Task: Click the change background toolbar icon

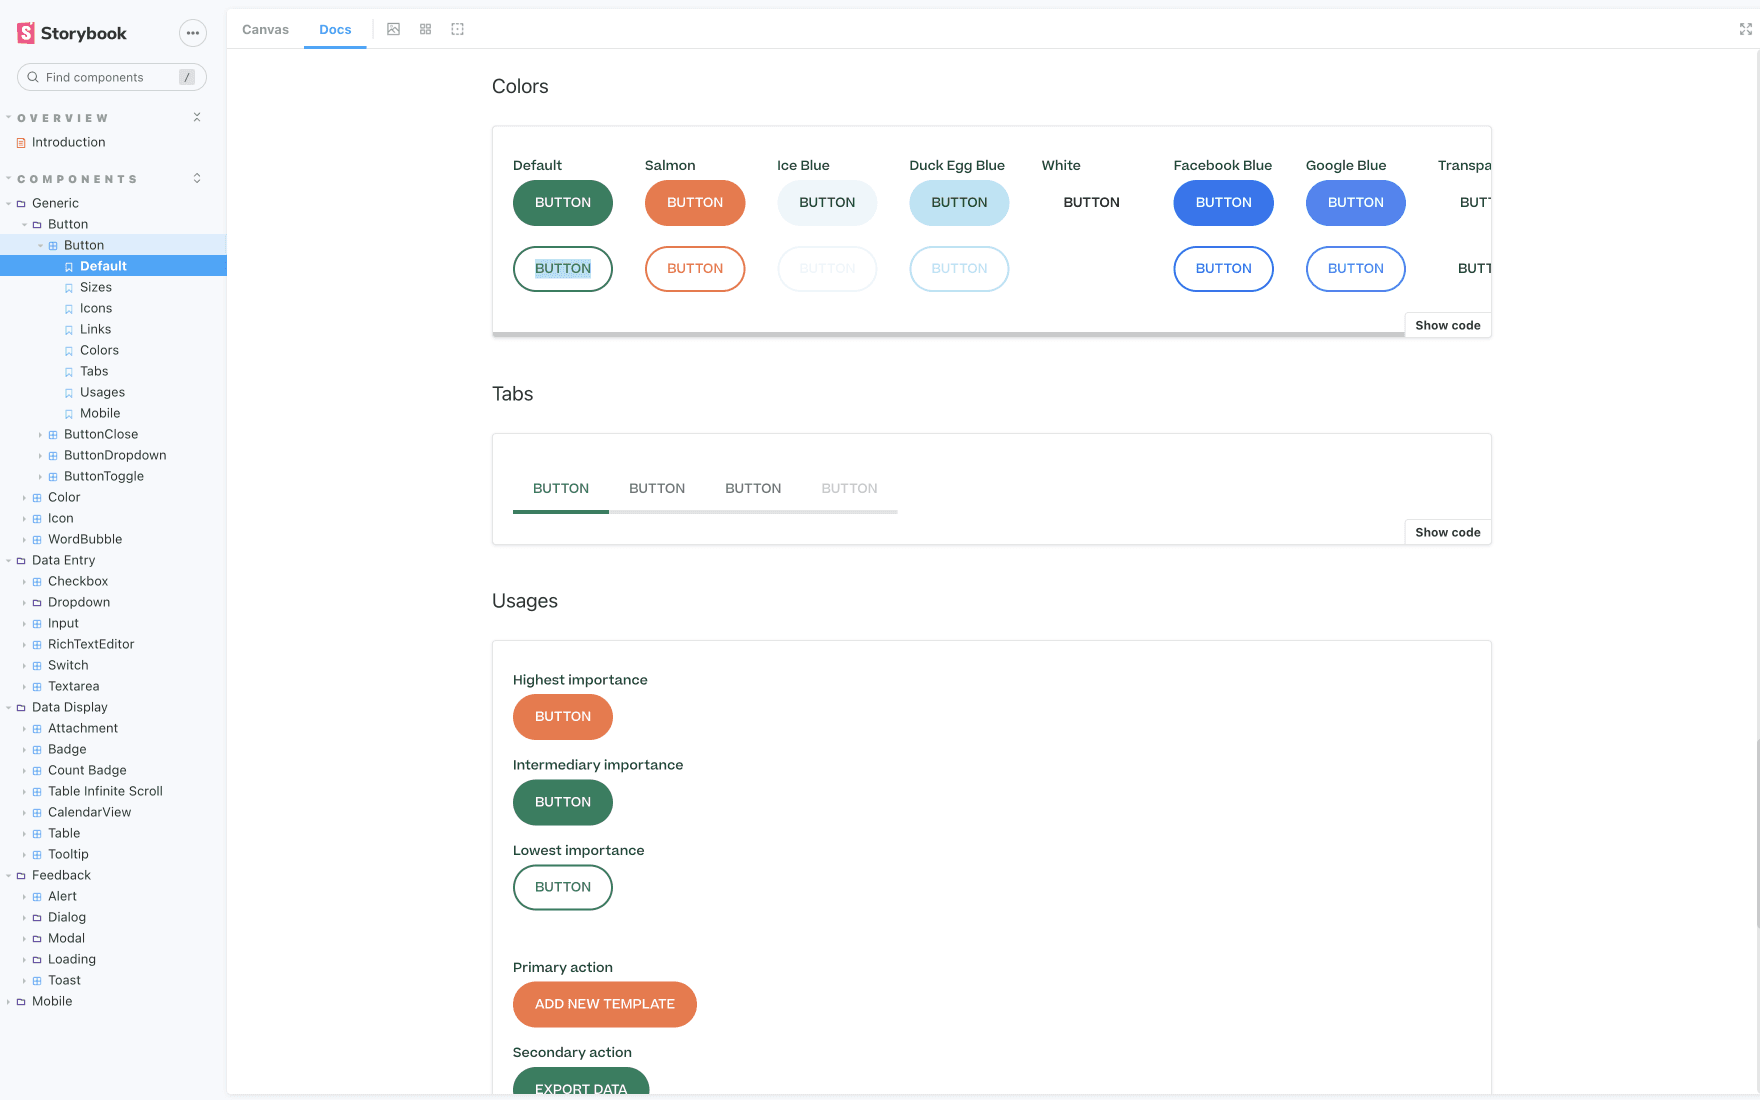Action: click(393, 29)
